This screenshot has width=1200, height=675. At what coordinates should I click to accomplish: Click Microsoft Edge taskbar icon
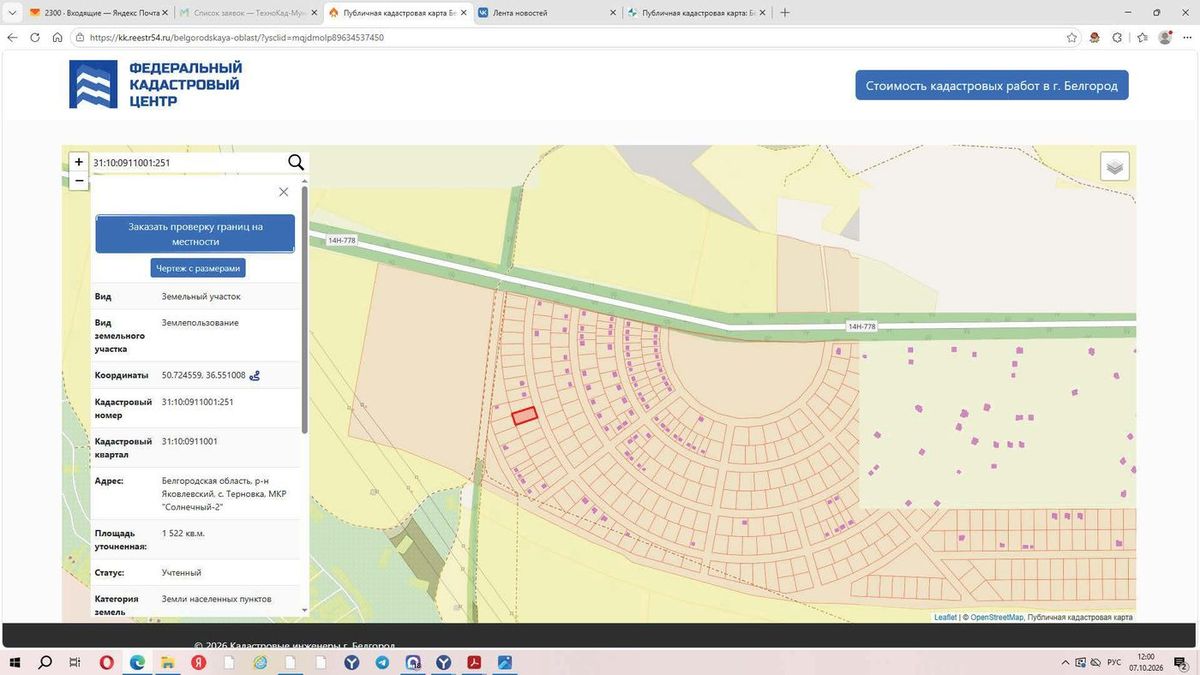click(137, 662)
